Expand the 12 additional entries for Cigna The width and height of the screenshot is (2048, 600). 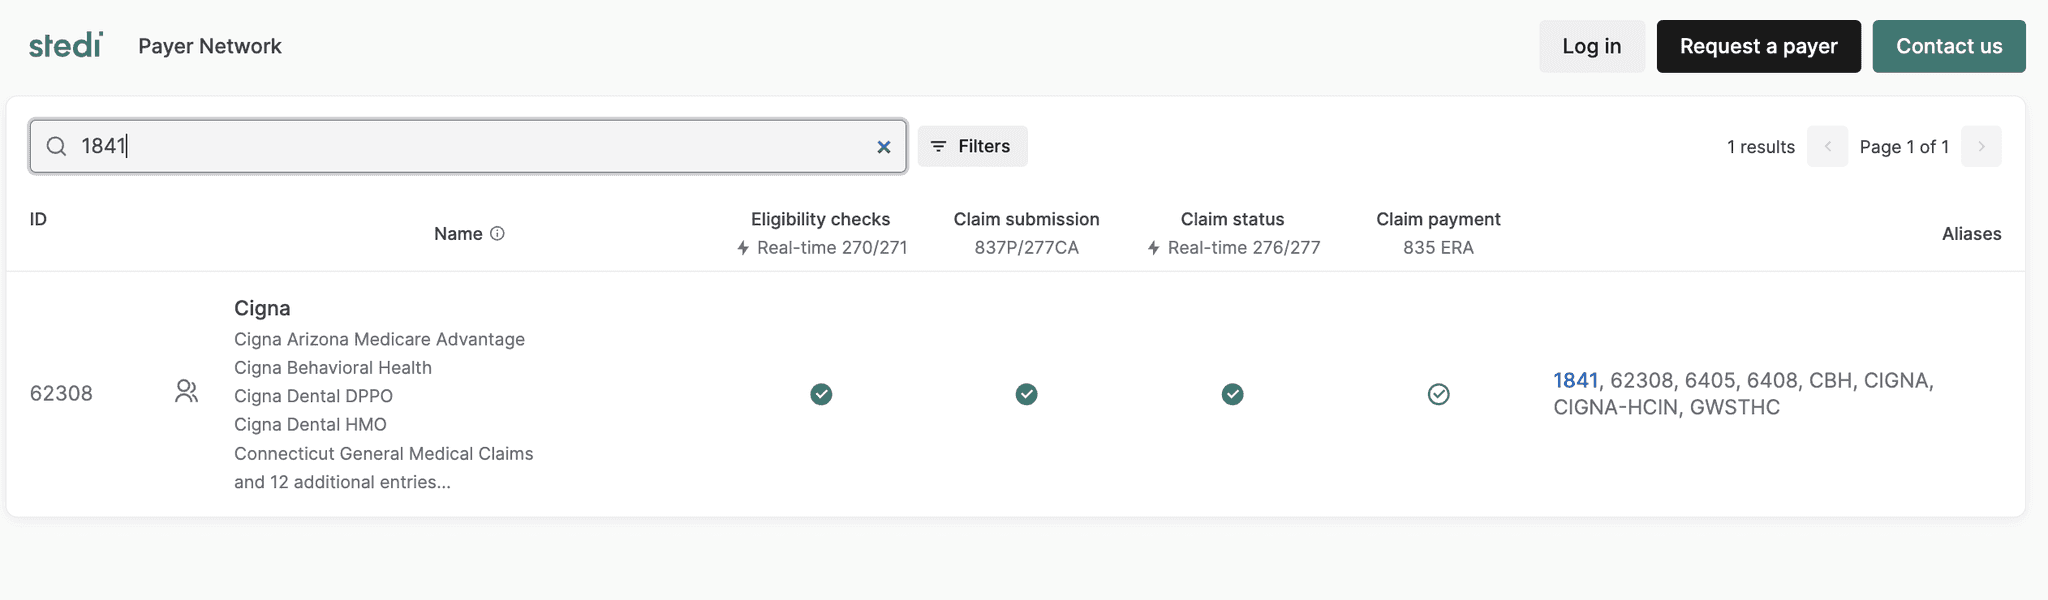point(342,481)
